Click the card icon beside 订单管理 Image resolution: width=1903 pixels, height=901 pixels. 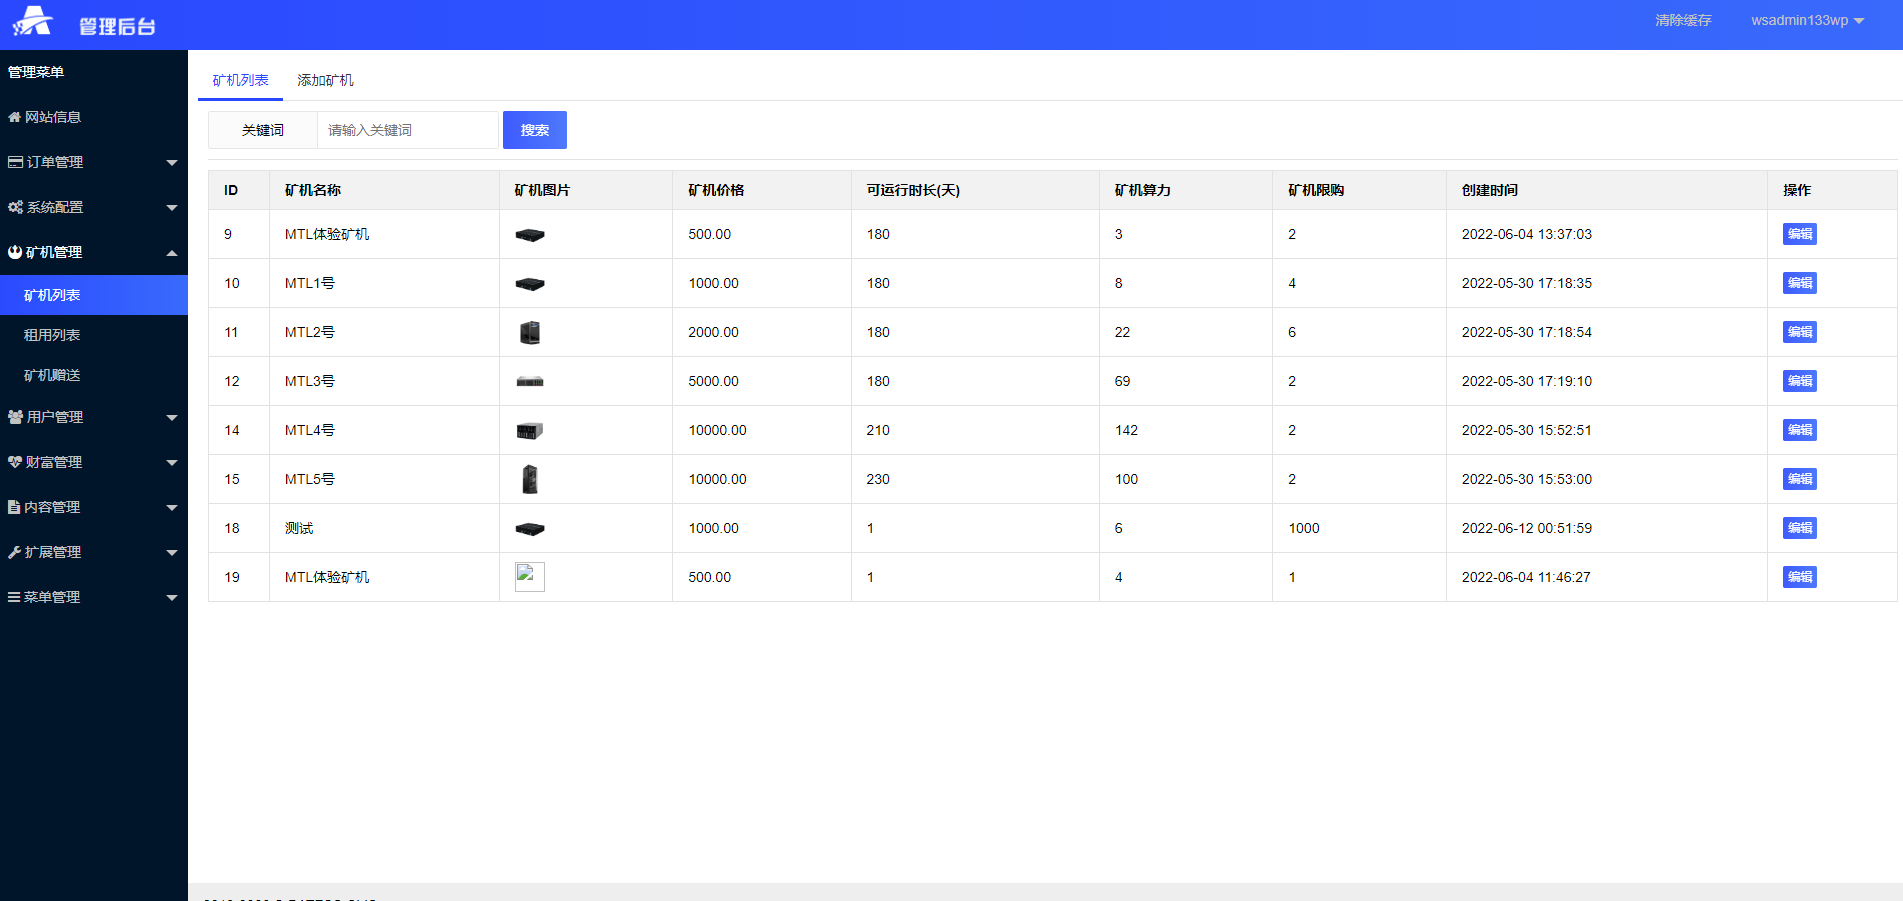[x=15, y=162]
